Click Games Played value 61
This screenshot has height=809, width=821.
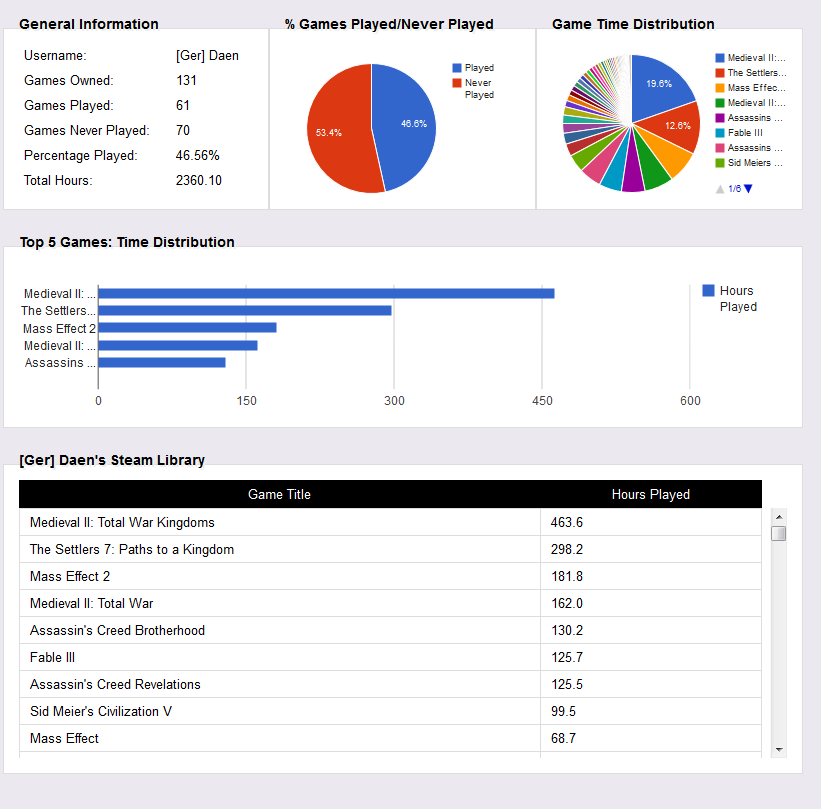[x=183, y=105]
